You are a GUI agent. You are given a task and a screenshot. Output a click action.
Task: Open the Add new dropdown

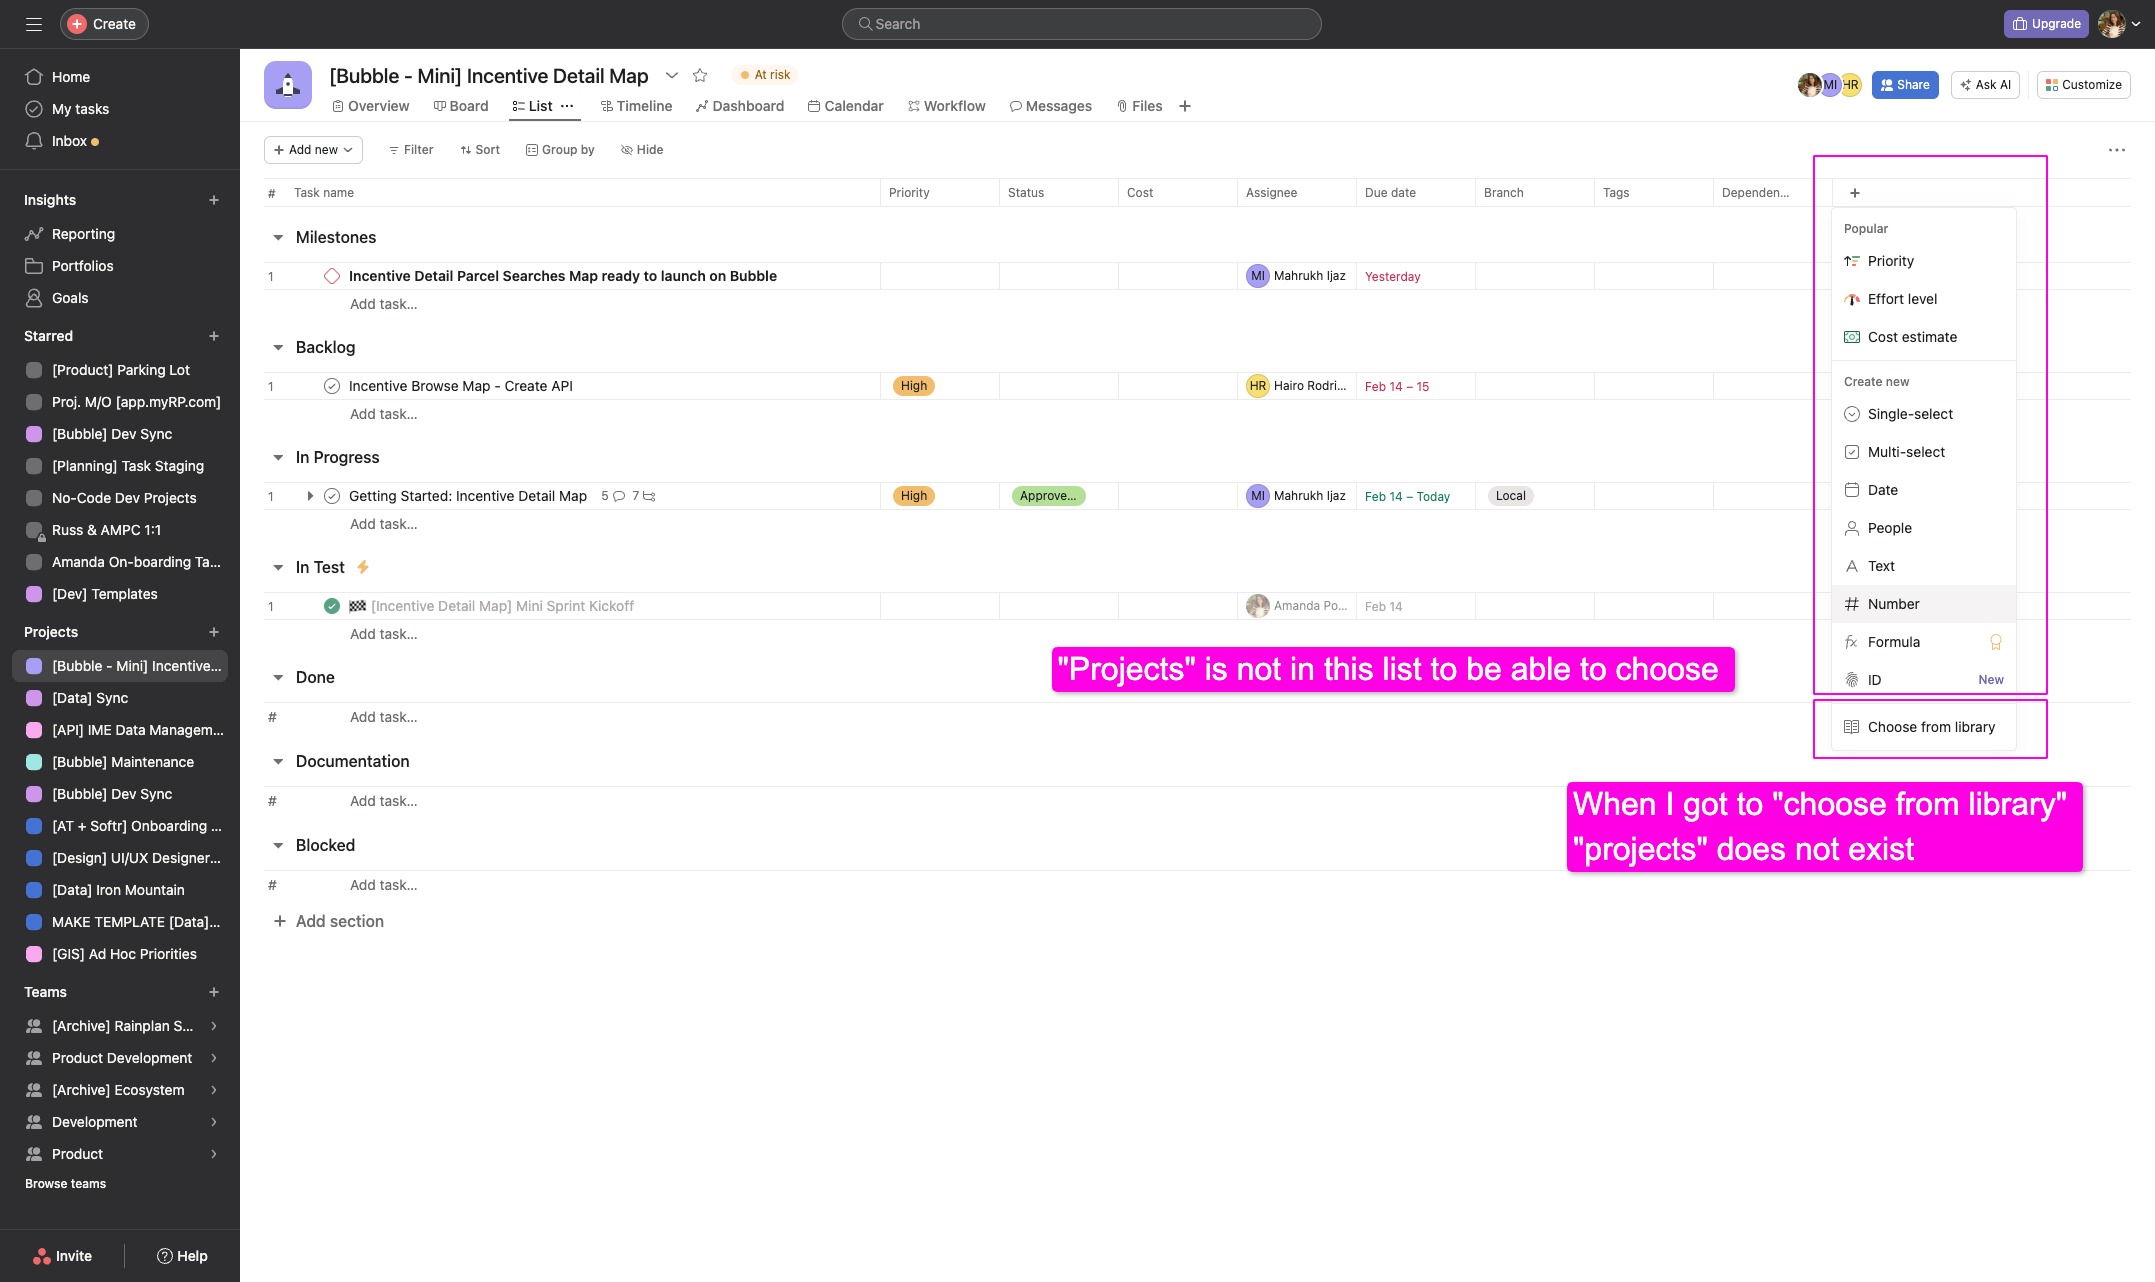313,150
